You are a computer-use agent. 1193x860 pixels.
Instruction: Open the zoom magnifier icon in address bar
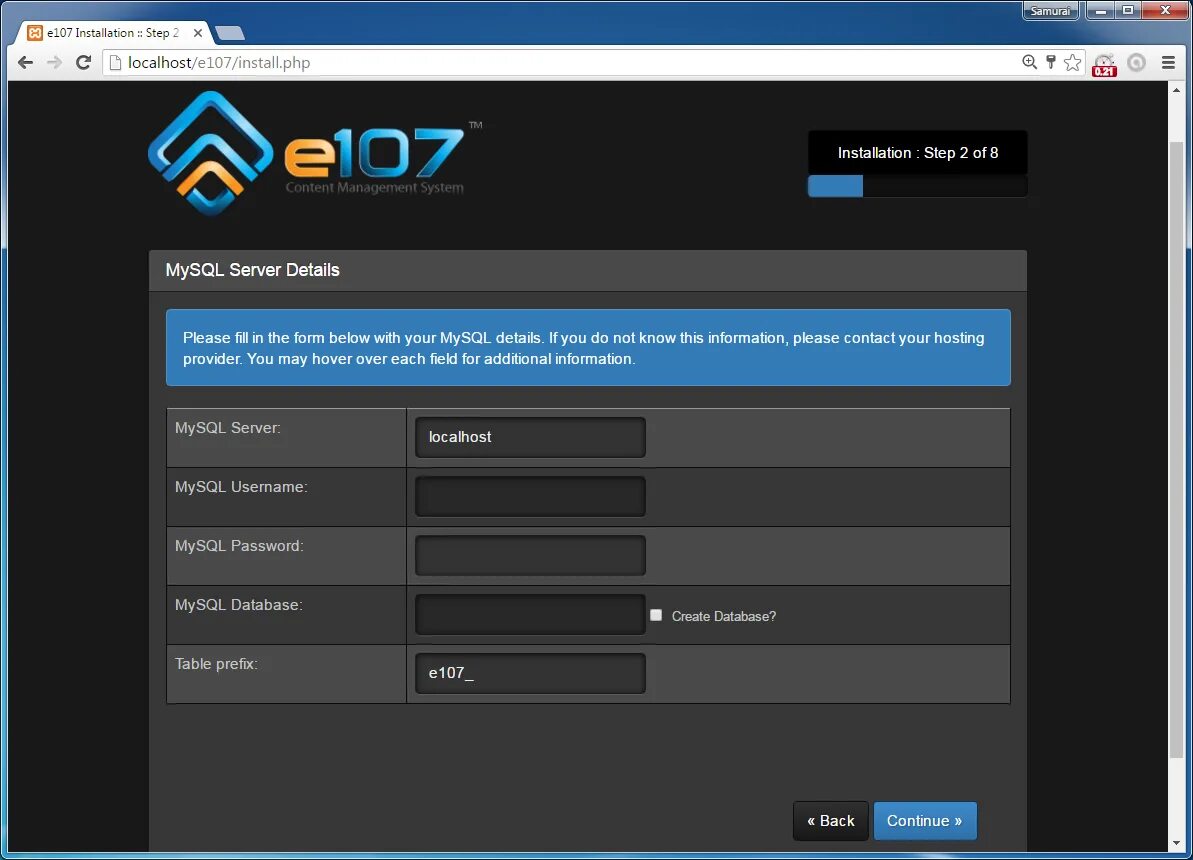[x=1029, y=62]
